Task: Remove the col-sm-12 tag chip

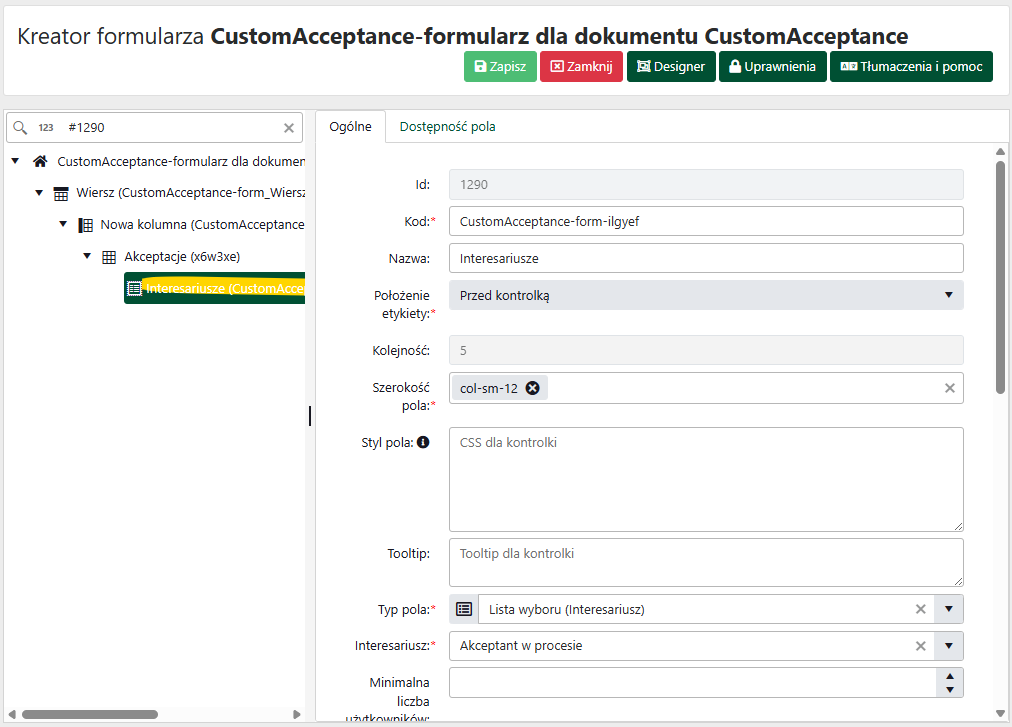Action: [x=532, y=388]
